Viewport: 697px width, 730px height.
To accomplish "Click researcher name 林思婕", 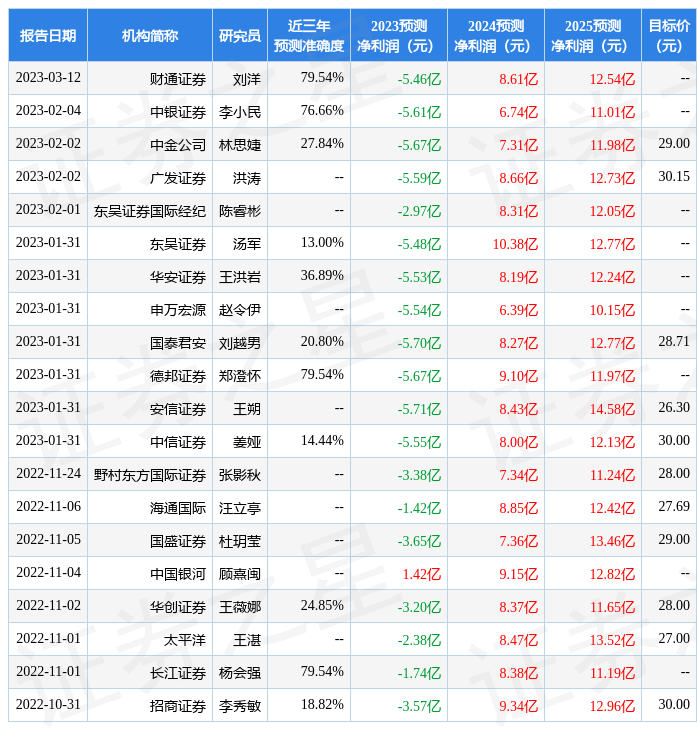I will [240, 144].
